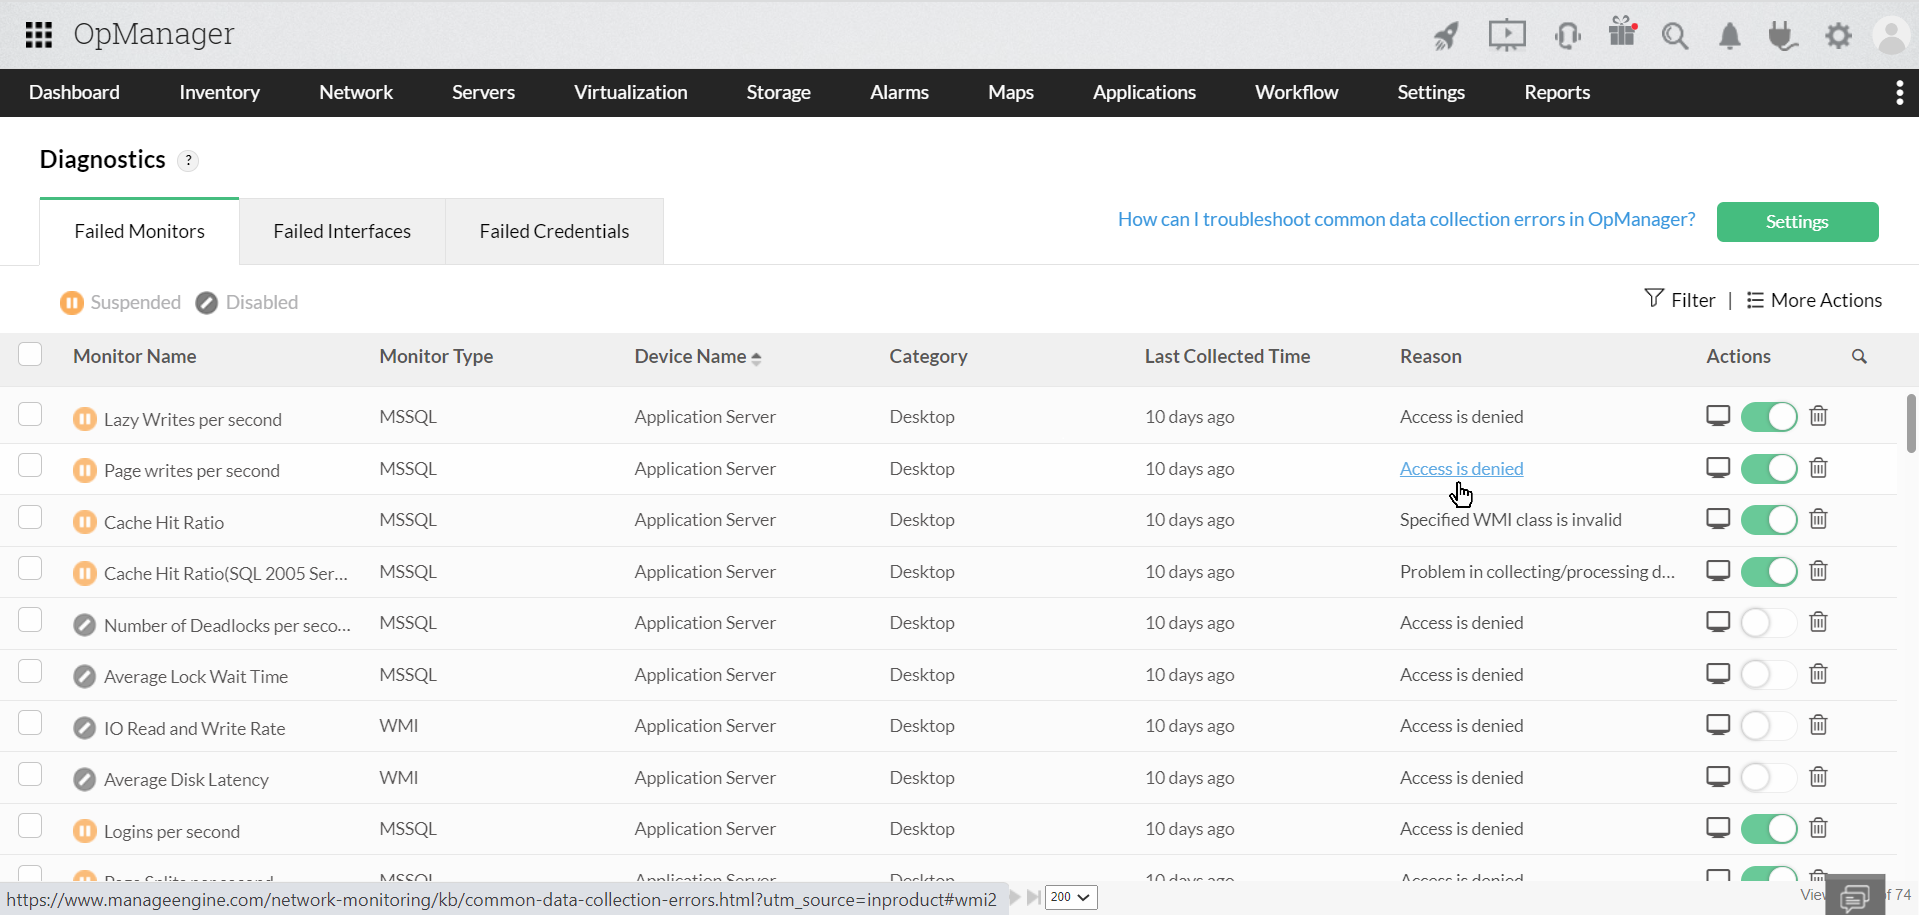Click the Monitor Name column header
The image size is (1919, 915).
click(x=134, y=356)
